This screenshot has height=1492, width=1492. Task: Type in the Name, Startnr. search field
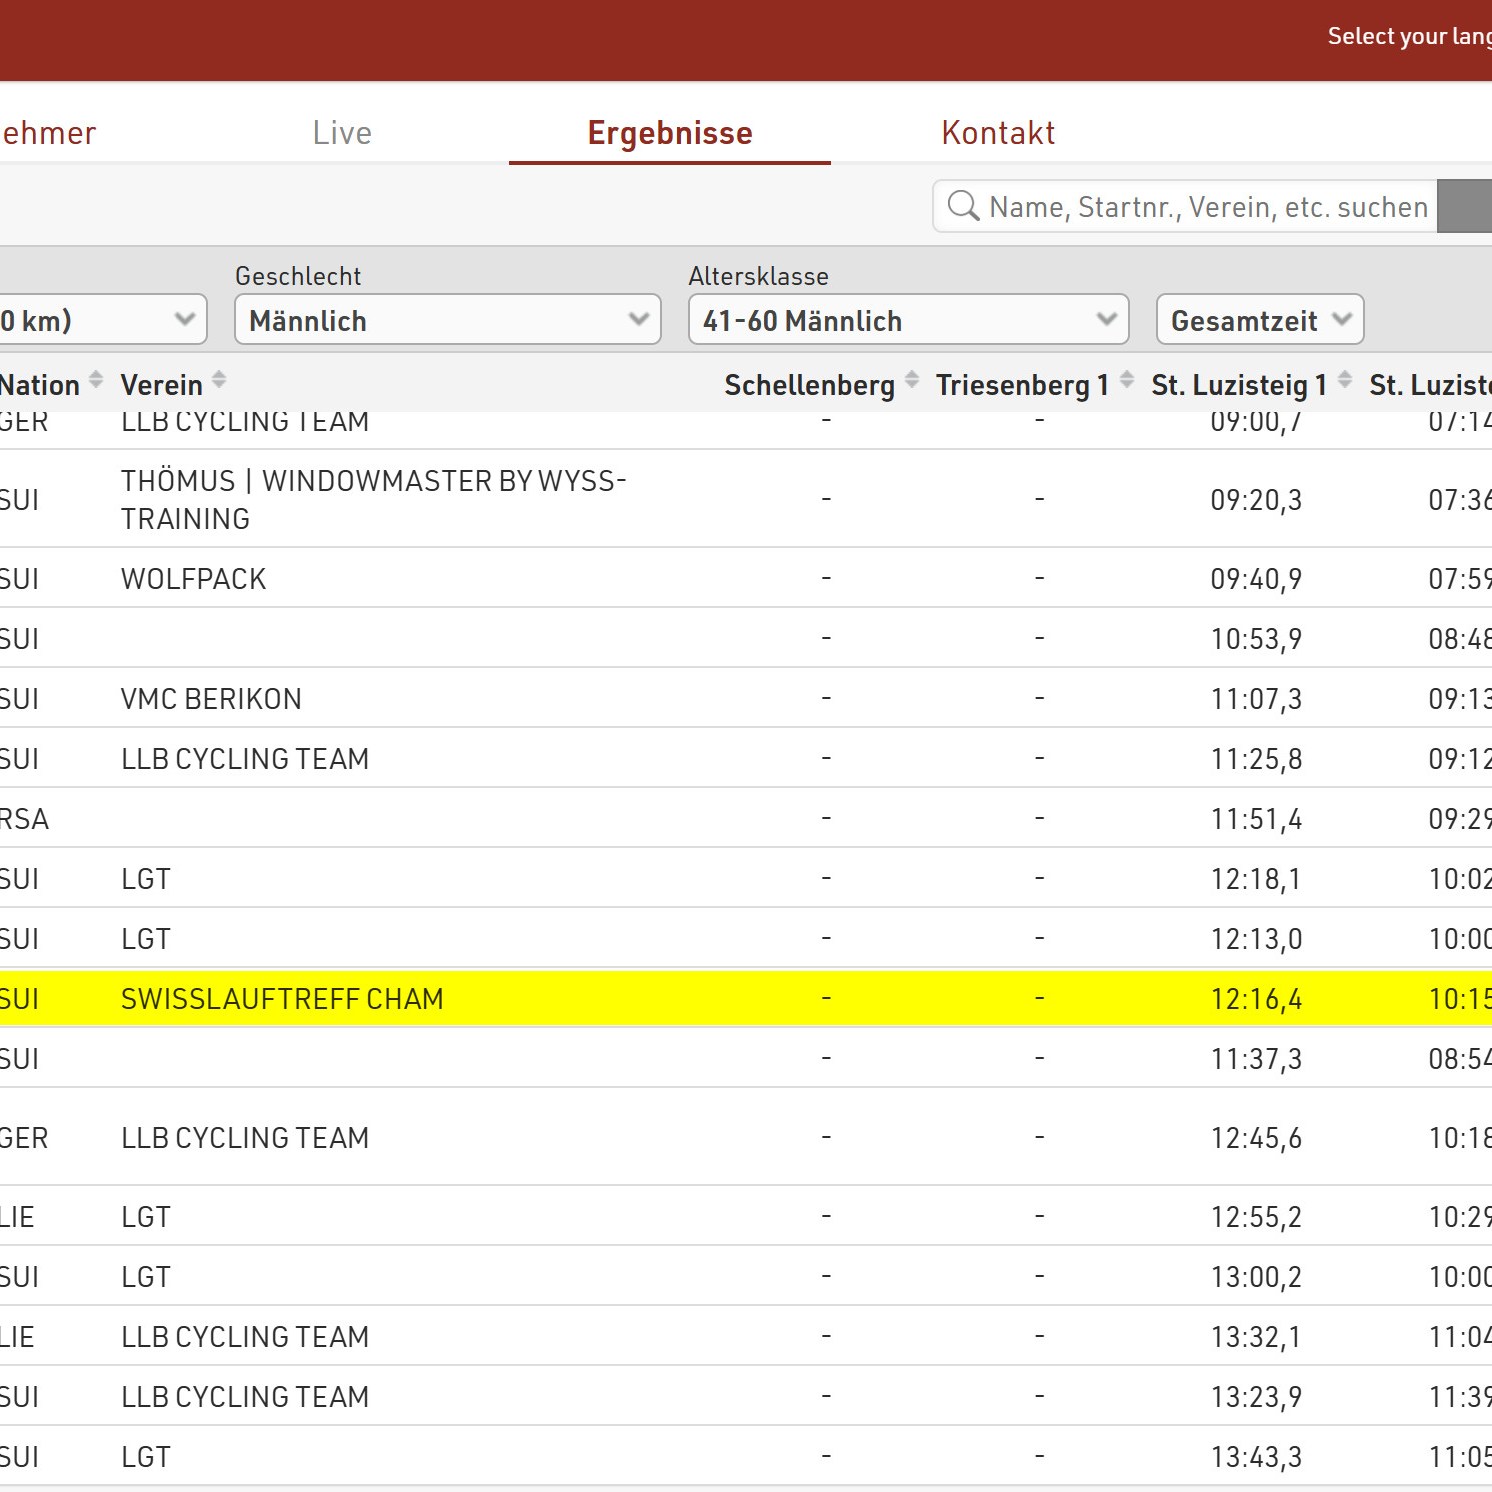point(1208,207)
